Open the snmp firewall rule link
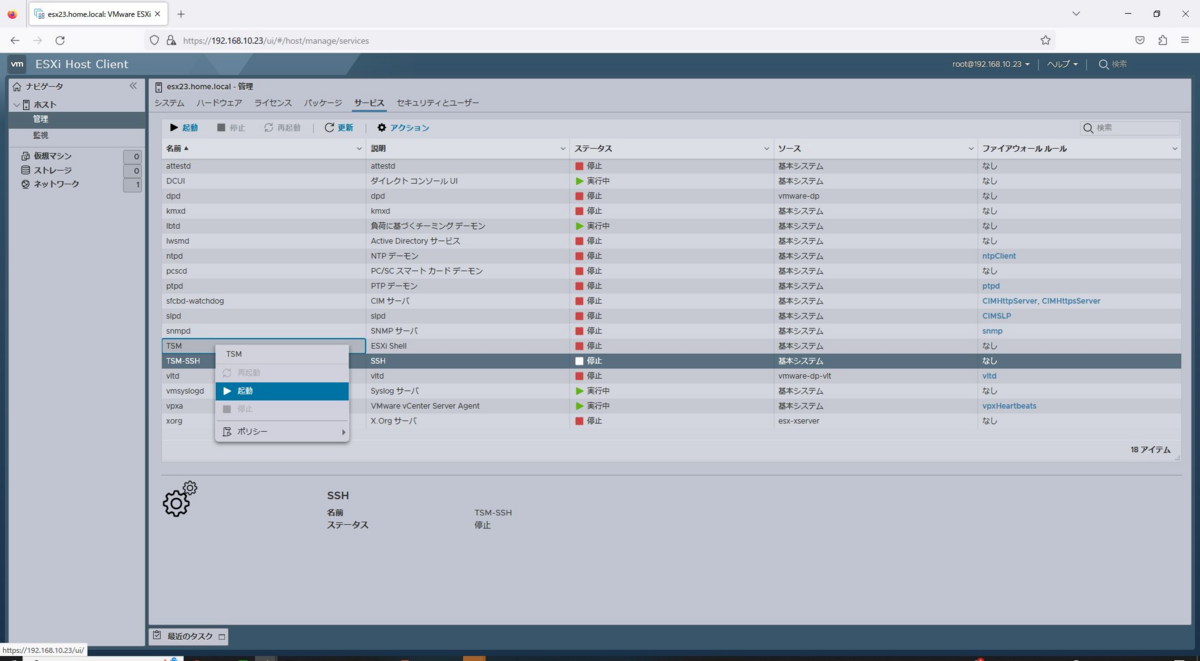The height and width of the screenshot is (661, 1200). (x=992, y=331)
